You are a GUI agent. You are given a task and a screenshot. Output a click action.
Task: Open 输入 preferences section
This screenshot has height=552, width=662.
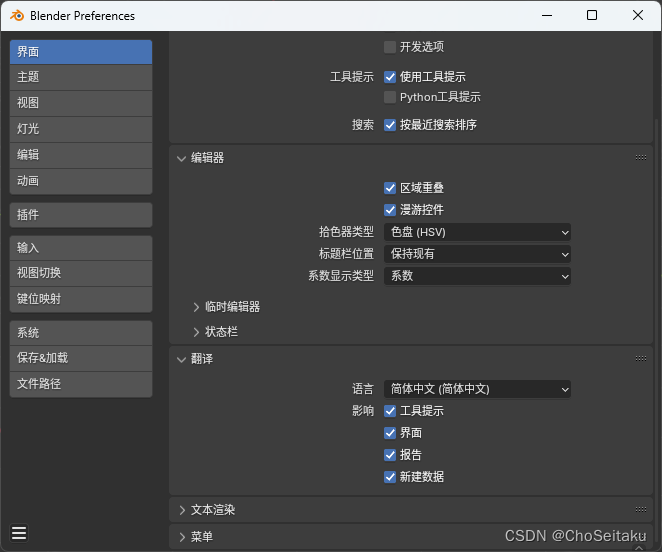pos(81,248)
